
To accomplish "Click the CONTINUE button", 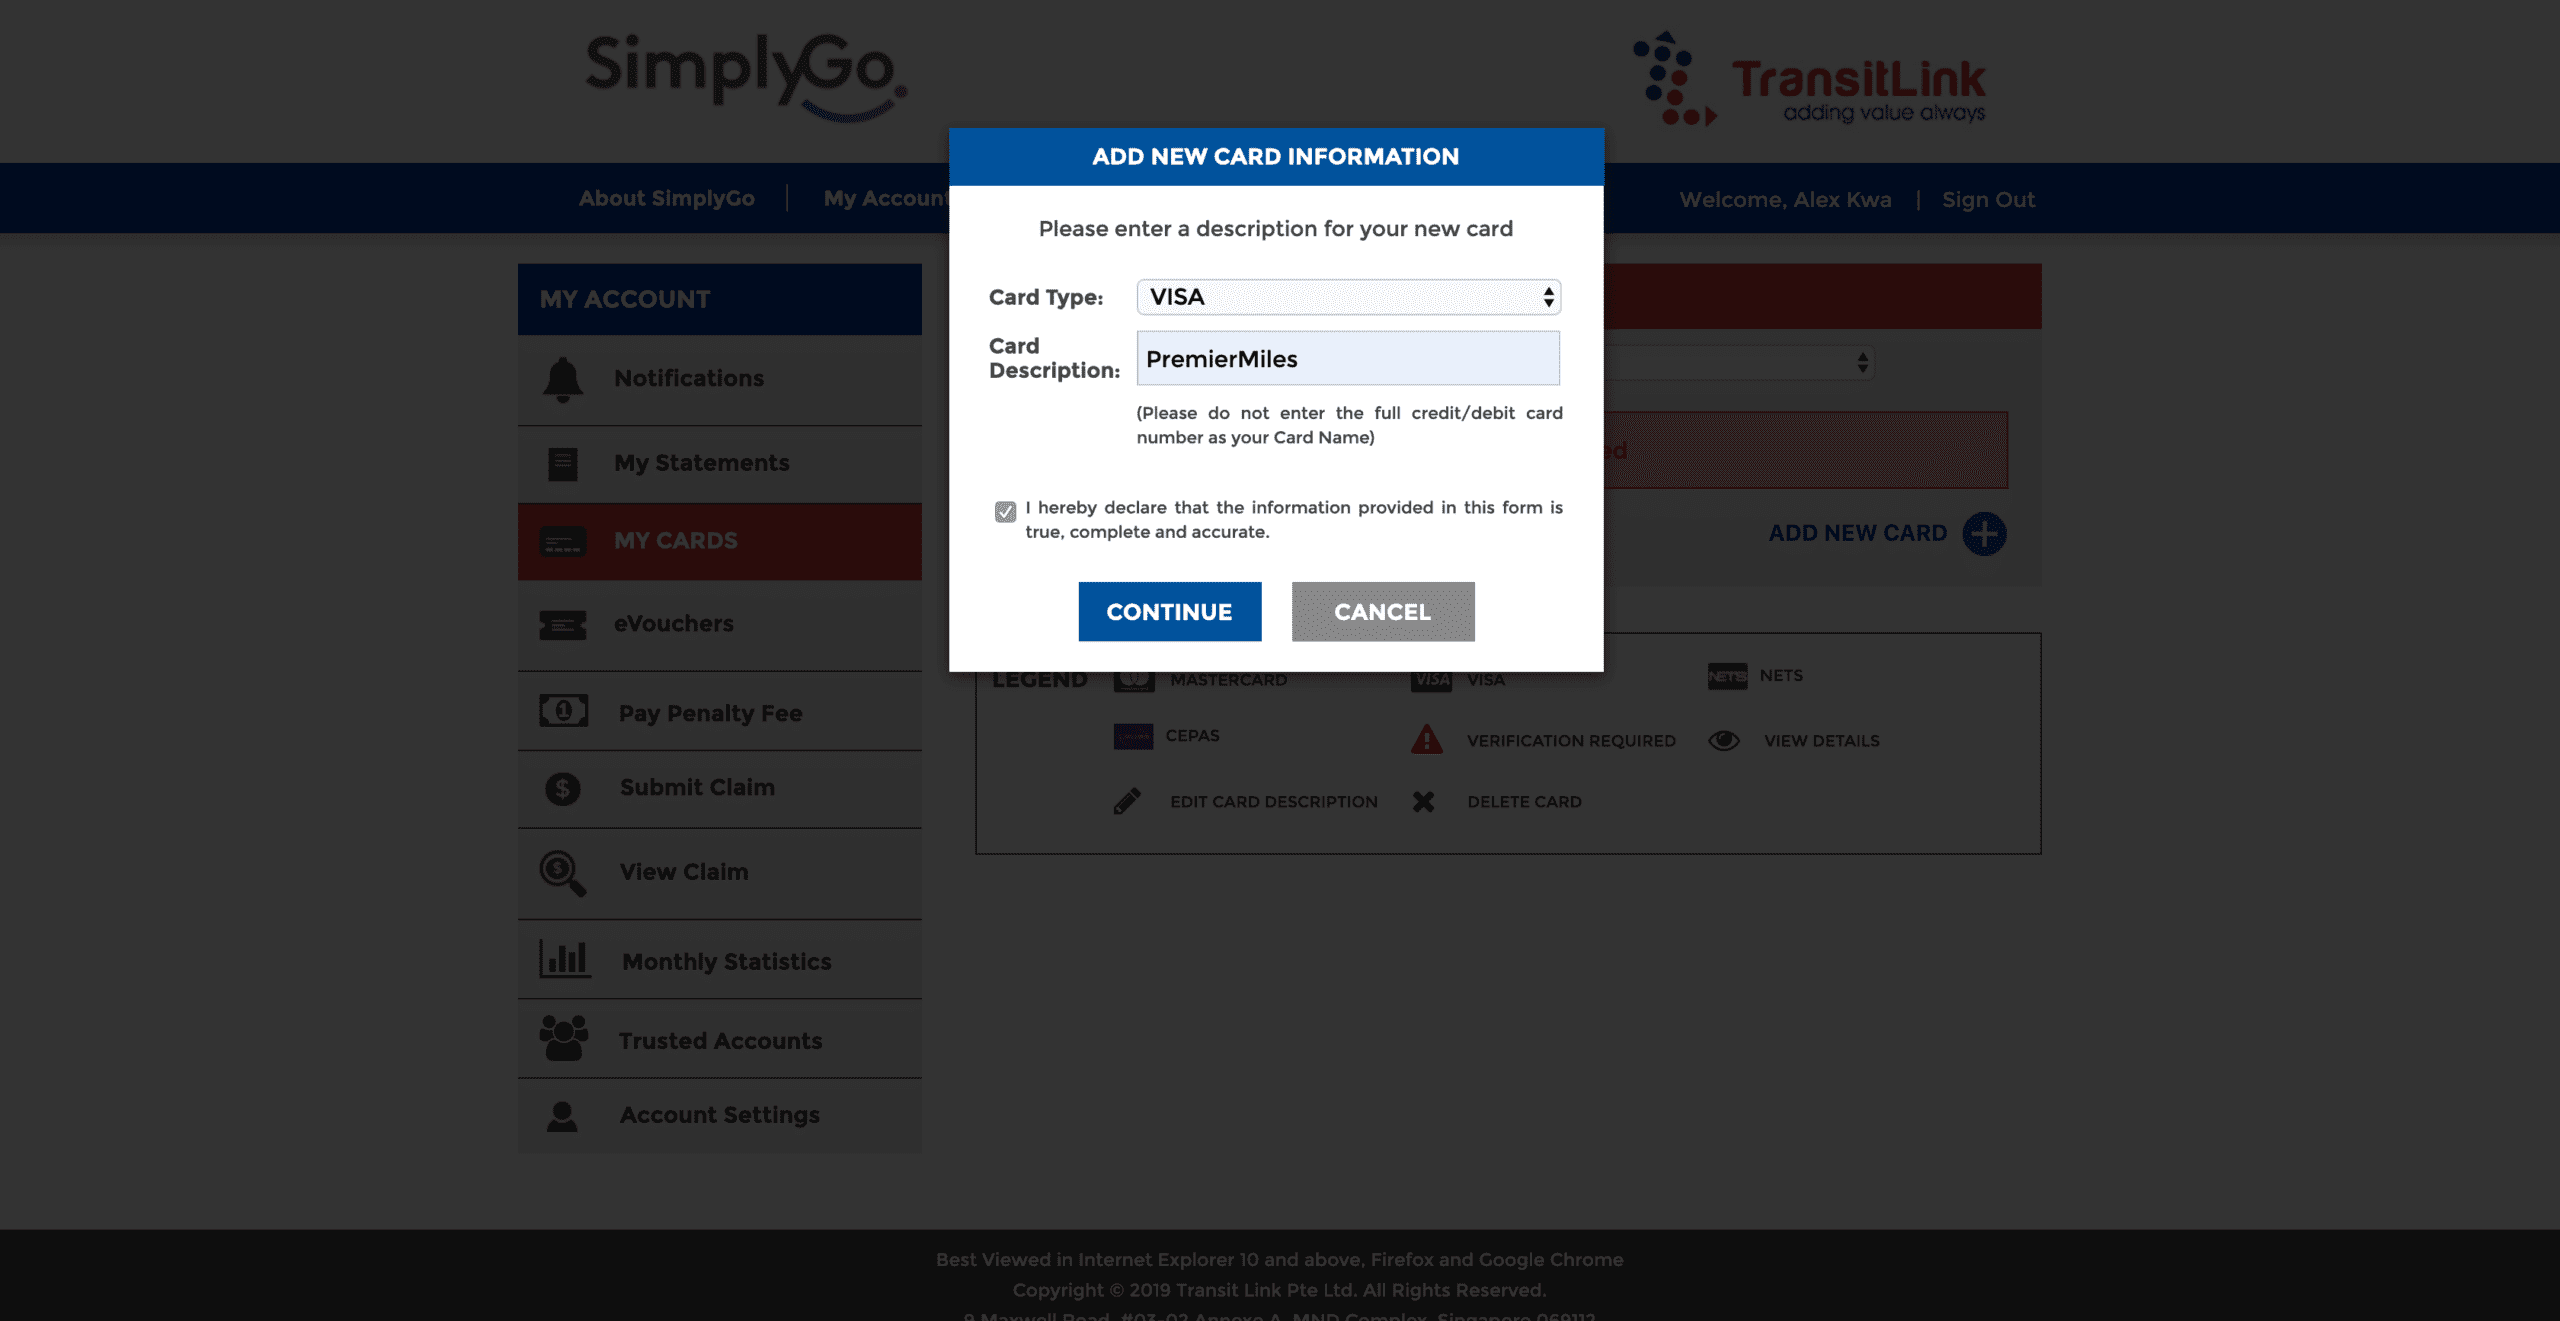I will coord(1169,610).
